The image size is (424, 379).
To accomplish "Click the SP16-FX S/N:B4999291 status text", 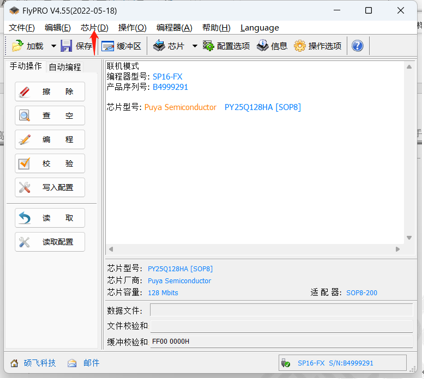I will click(x=335, y=363).
